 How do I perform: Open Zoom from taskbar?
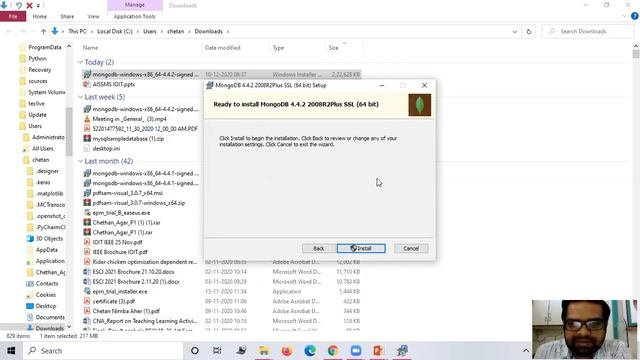(356, 351)
